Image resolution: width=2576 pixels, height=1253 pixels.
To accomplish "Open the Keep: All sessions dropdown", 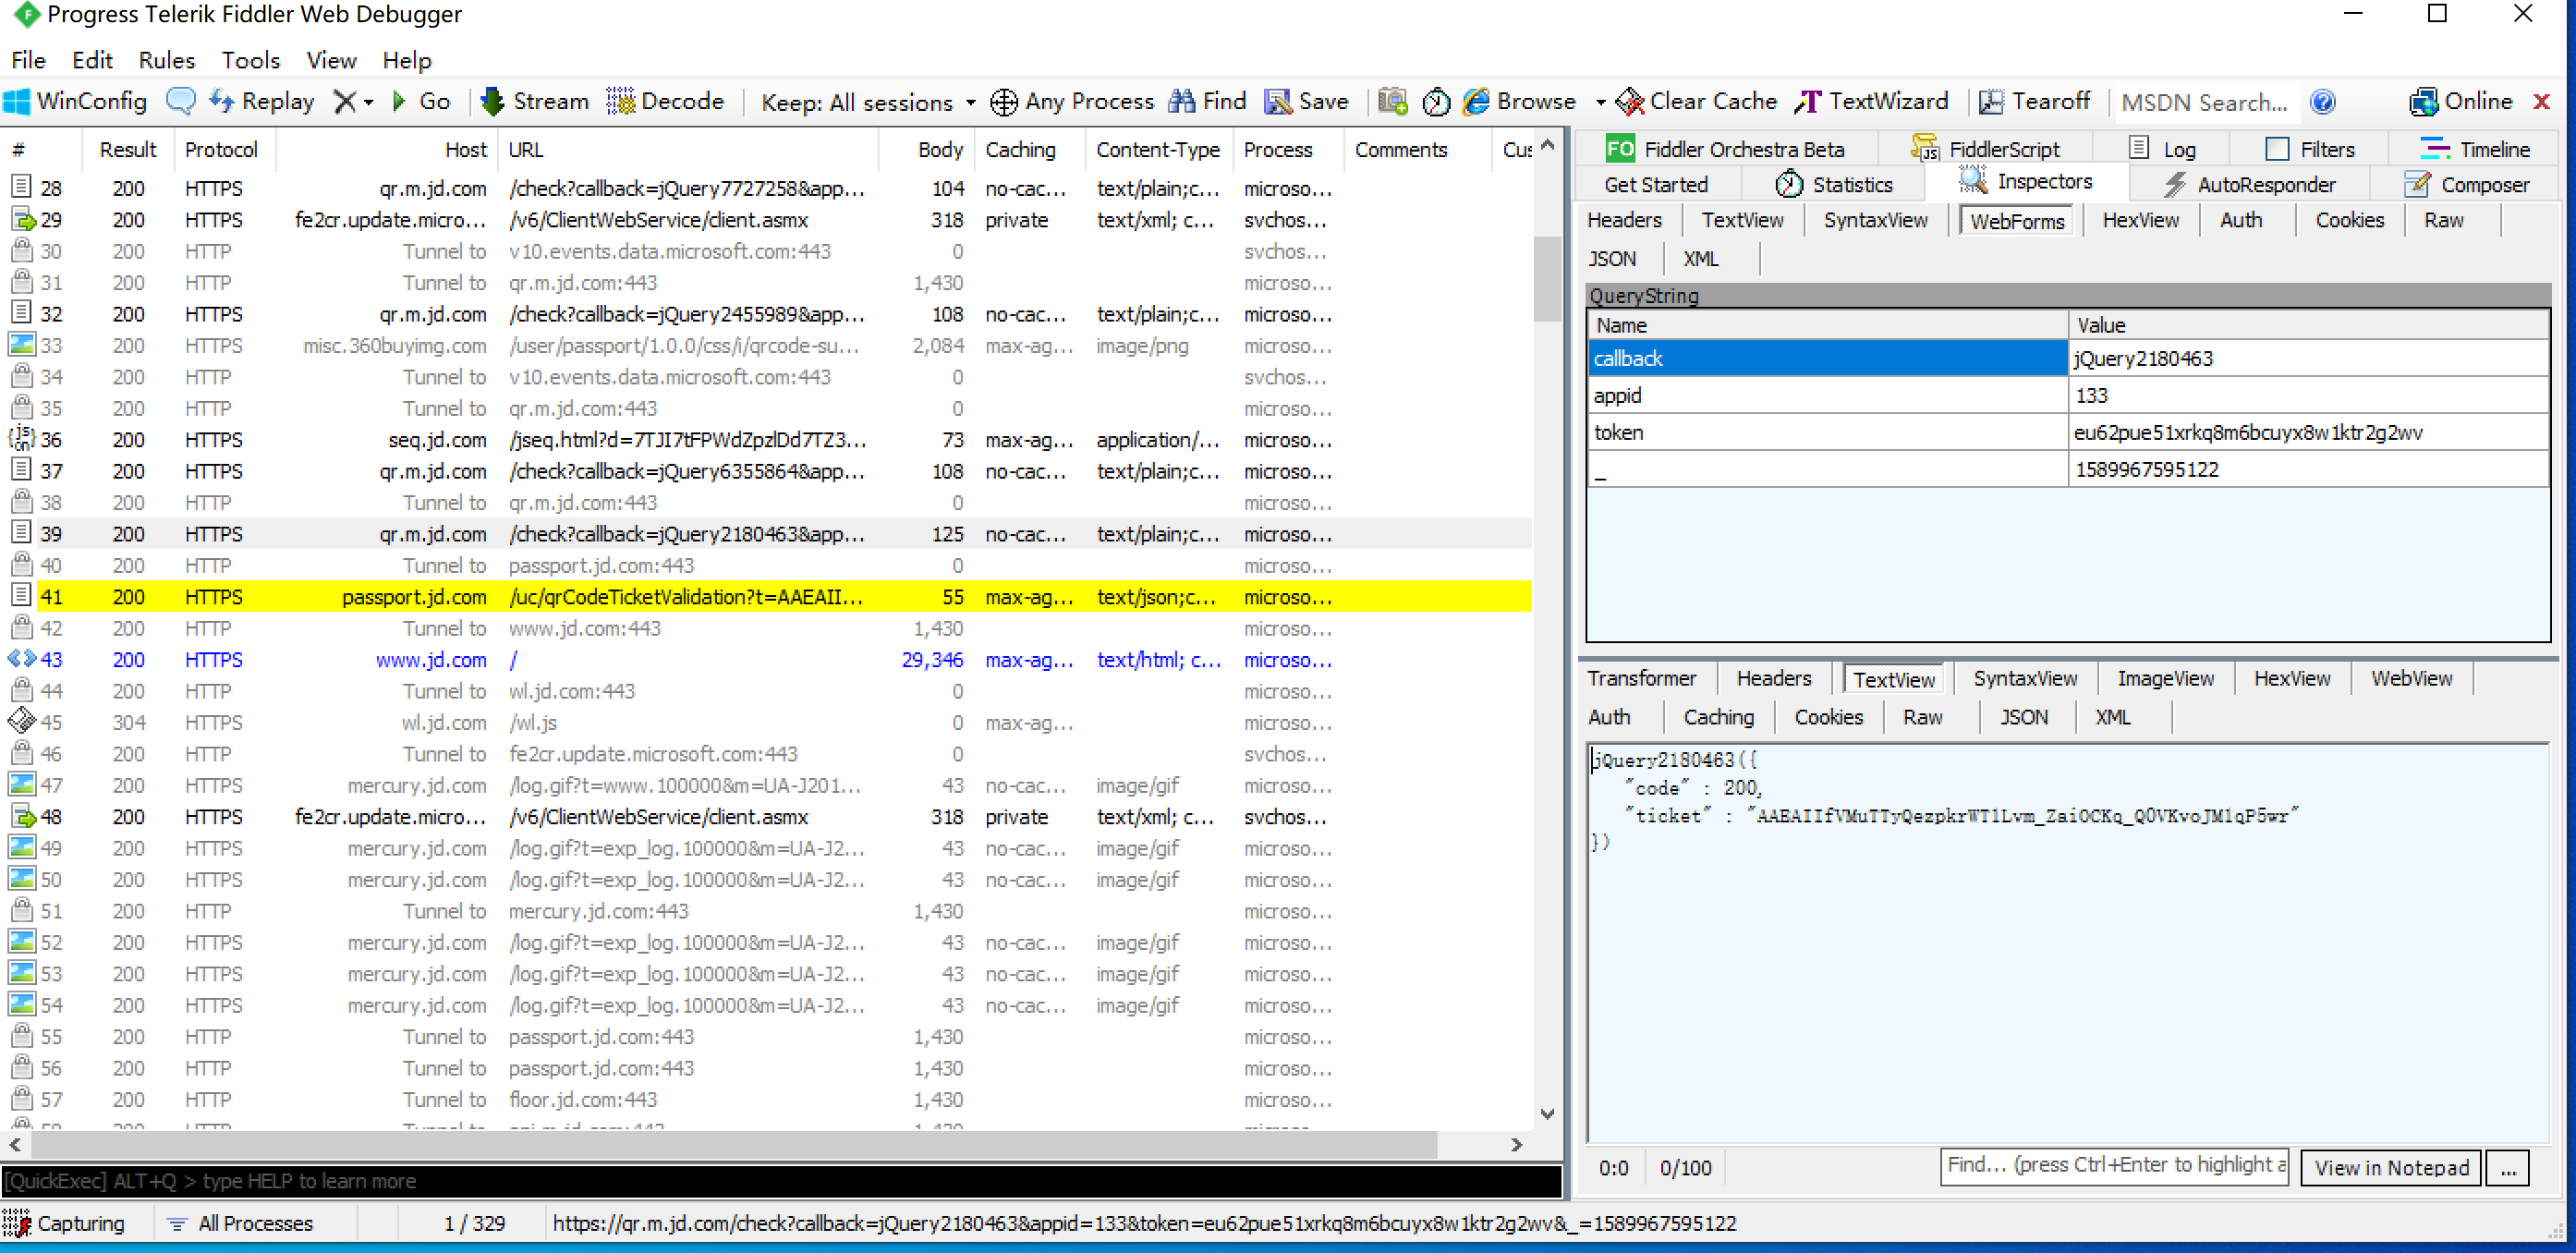I will (868, 103).
